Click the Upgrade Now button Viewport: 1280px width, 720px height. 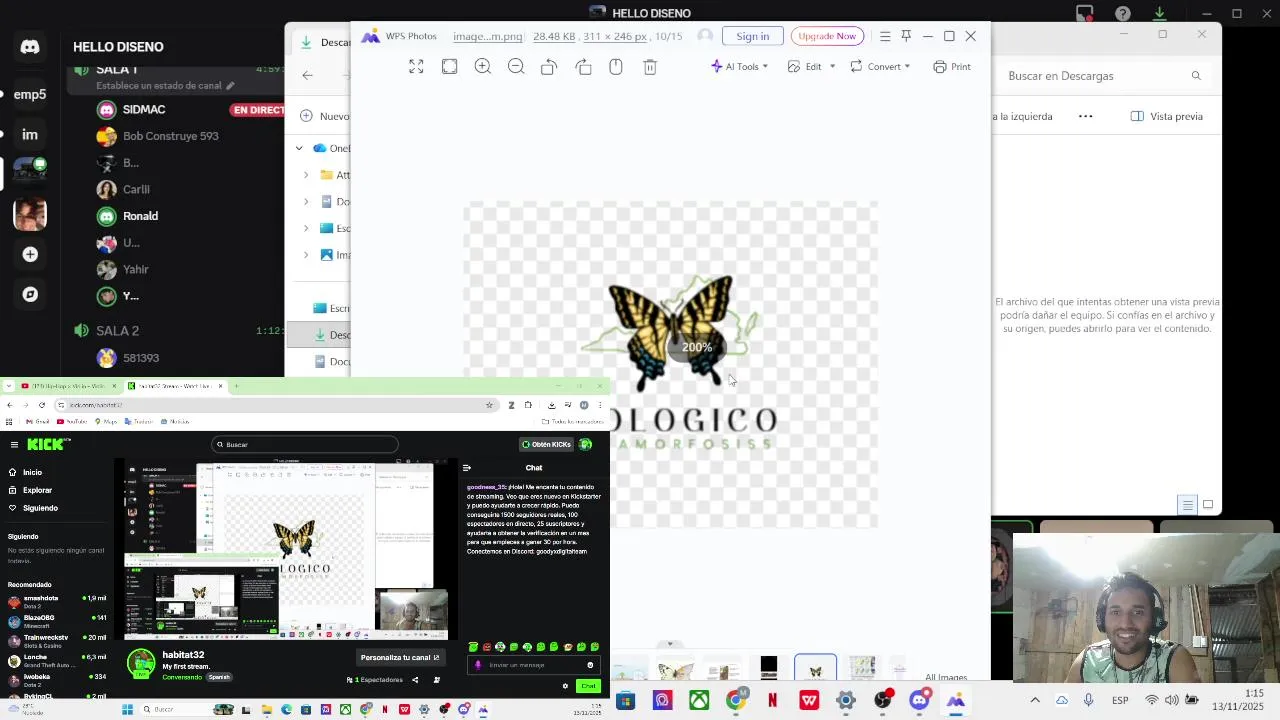(x=827, y=36)
